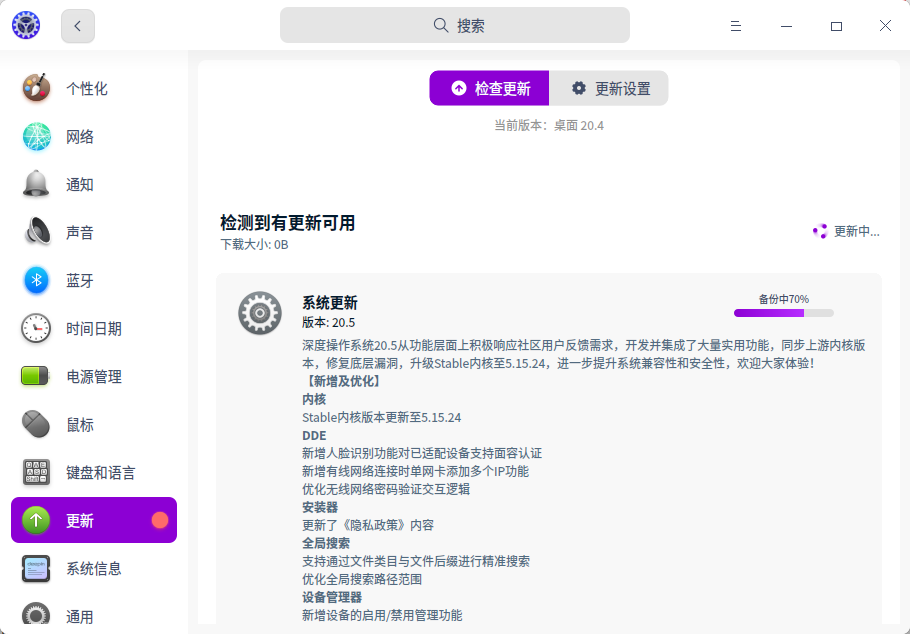The height and width of the screenshot is (634, 910).
Task: Open the Power Management (电源管理) battery icon
Action: (x=37, y=377)
